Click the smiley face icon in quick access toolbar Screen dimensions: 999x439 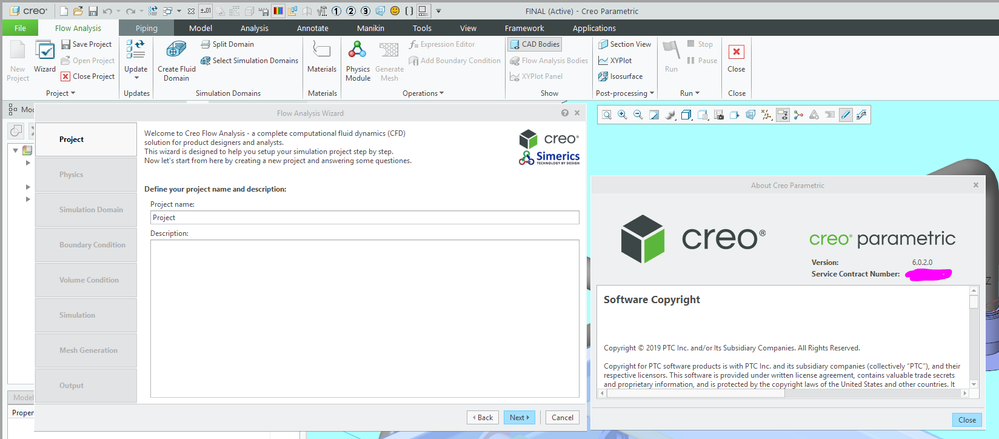tap(394, 11)
